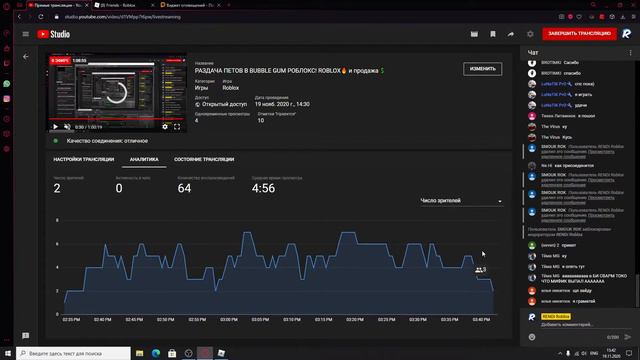Image resolution: width=640 pixels, height=360 pixels.
Task: Open the YouTube Studio hamburger menu
Action: (x=26, y=34)
